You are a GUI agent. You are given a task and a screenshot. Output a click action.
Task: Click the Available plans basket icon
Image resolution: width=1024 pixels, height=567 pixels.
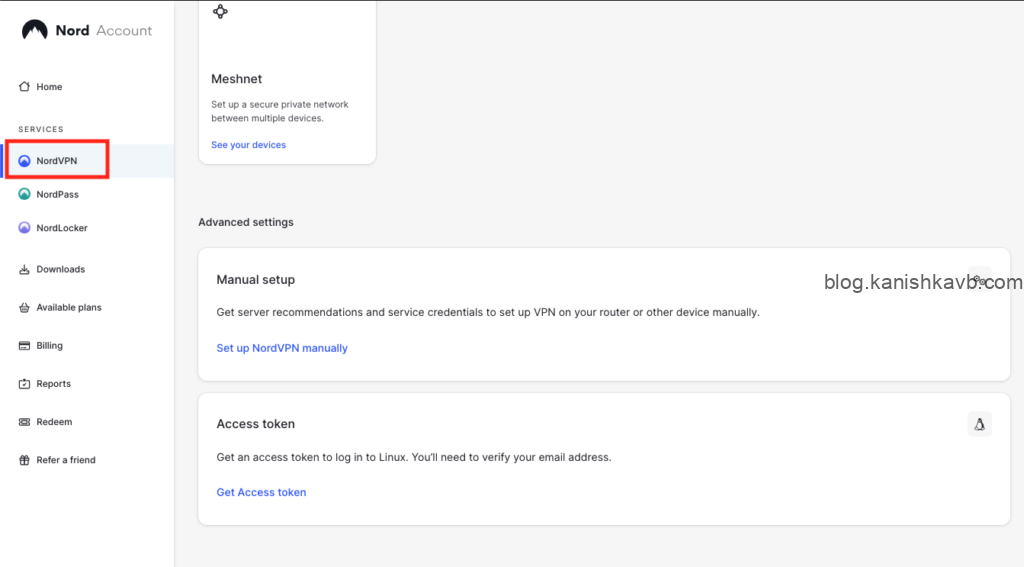[x=25, y=308]
